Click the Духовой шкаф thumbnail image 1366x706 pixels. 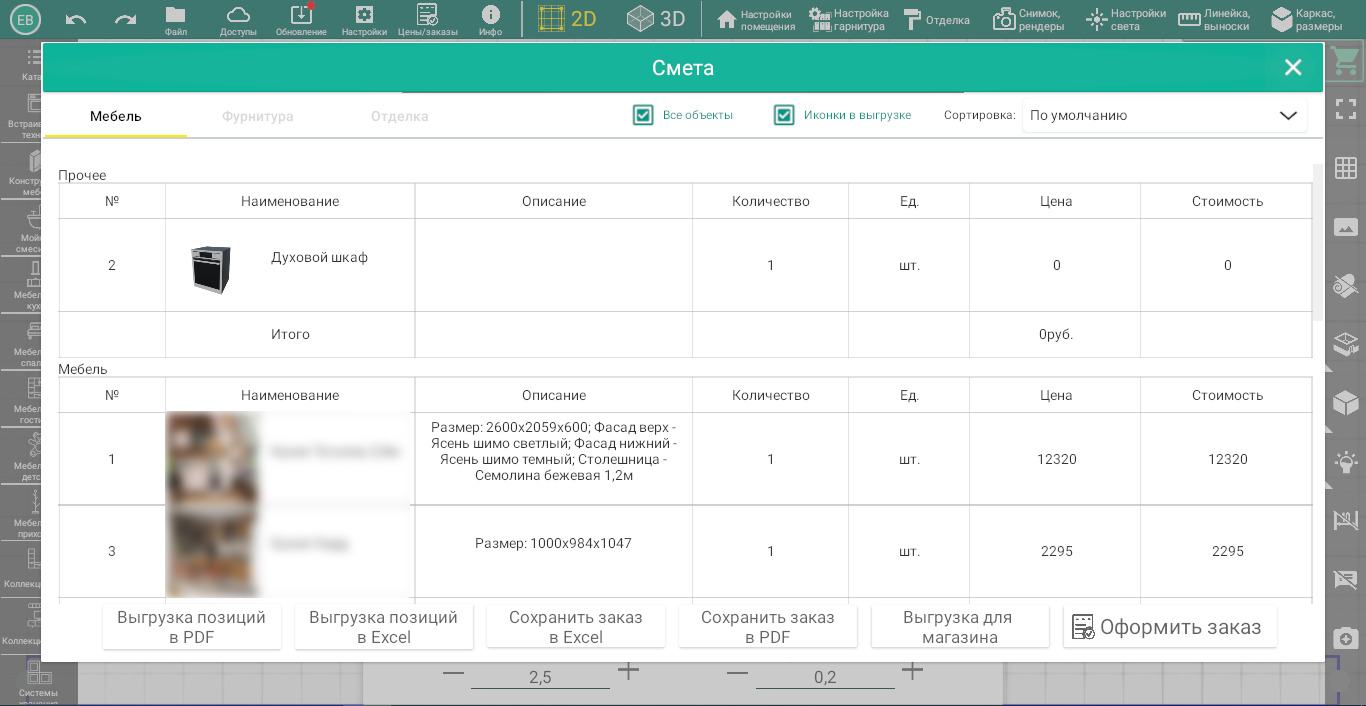[211, 269]
